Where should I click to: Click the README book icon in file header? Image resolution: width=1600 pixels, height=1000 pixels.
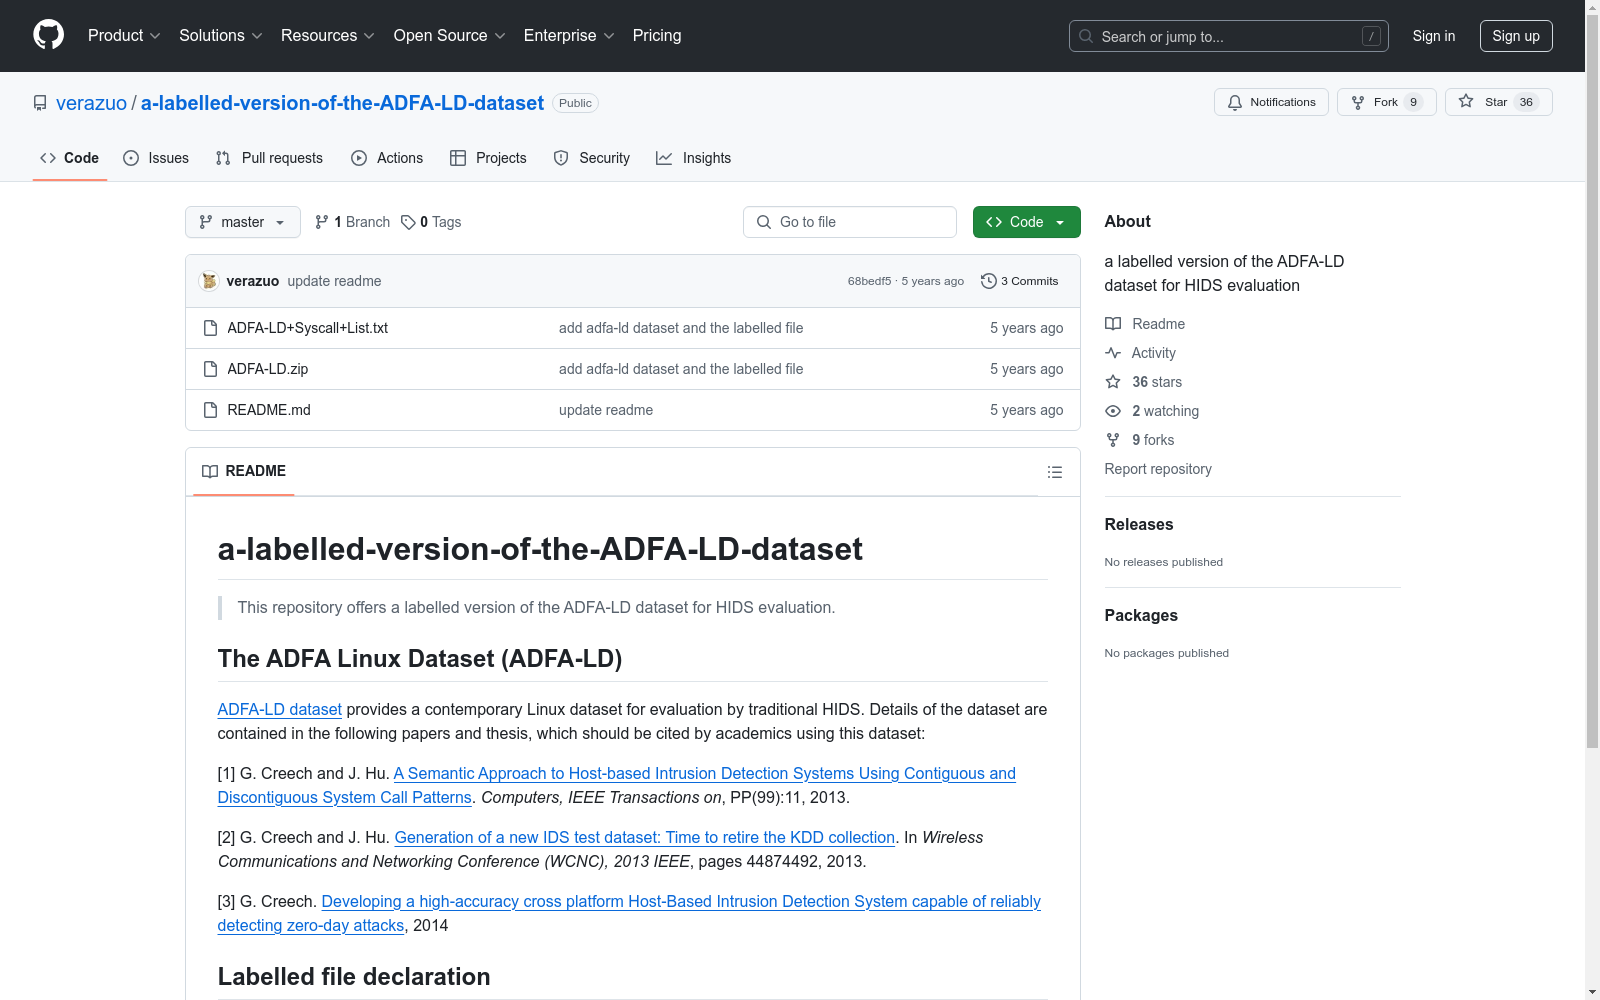click(x=210, y=471)
